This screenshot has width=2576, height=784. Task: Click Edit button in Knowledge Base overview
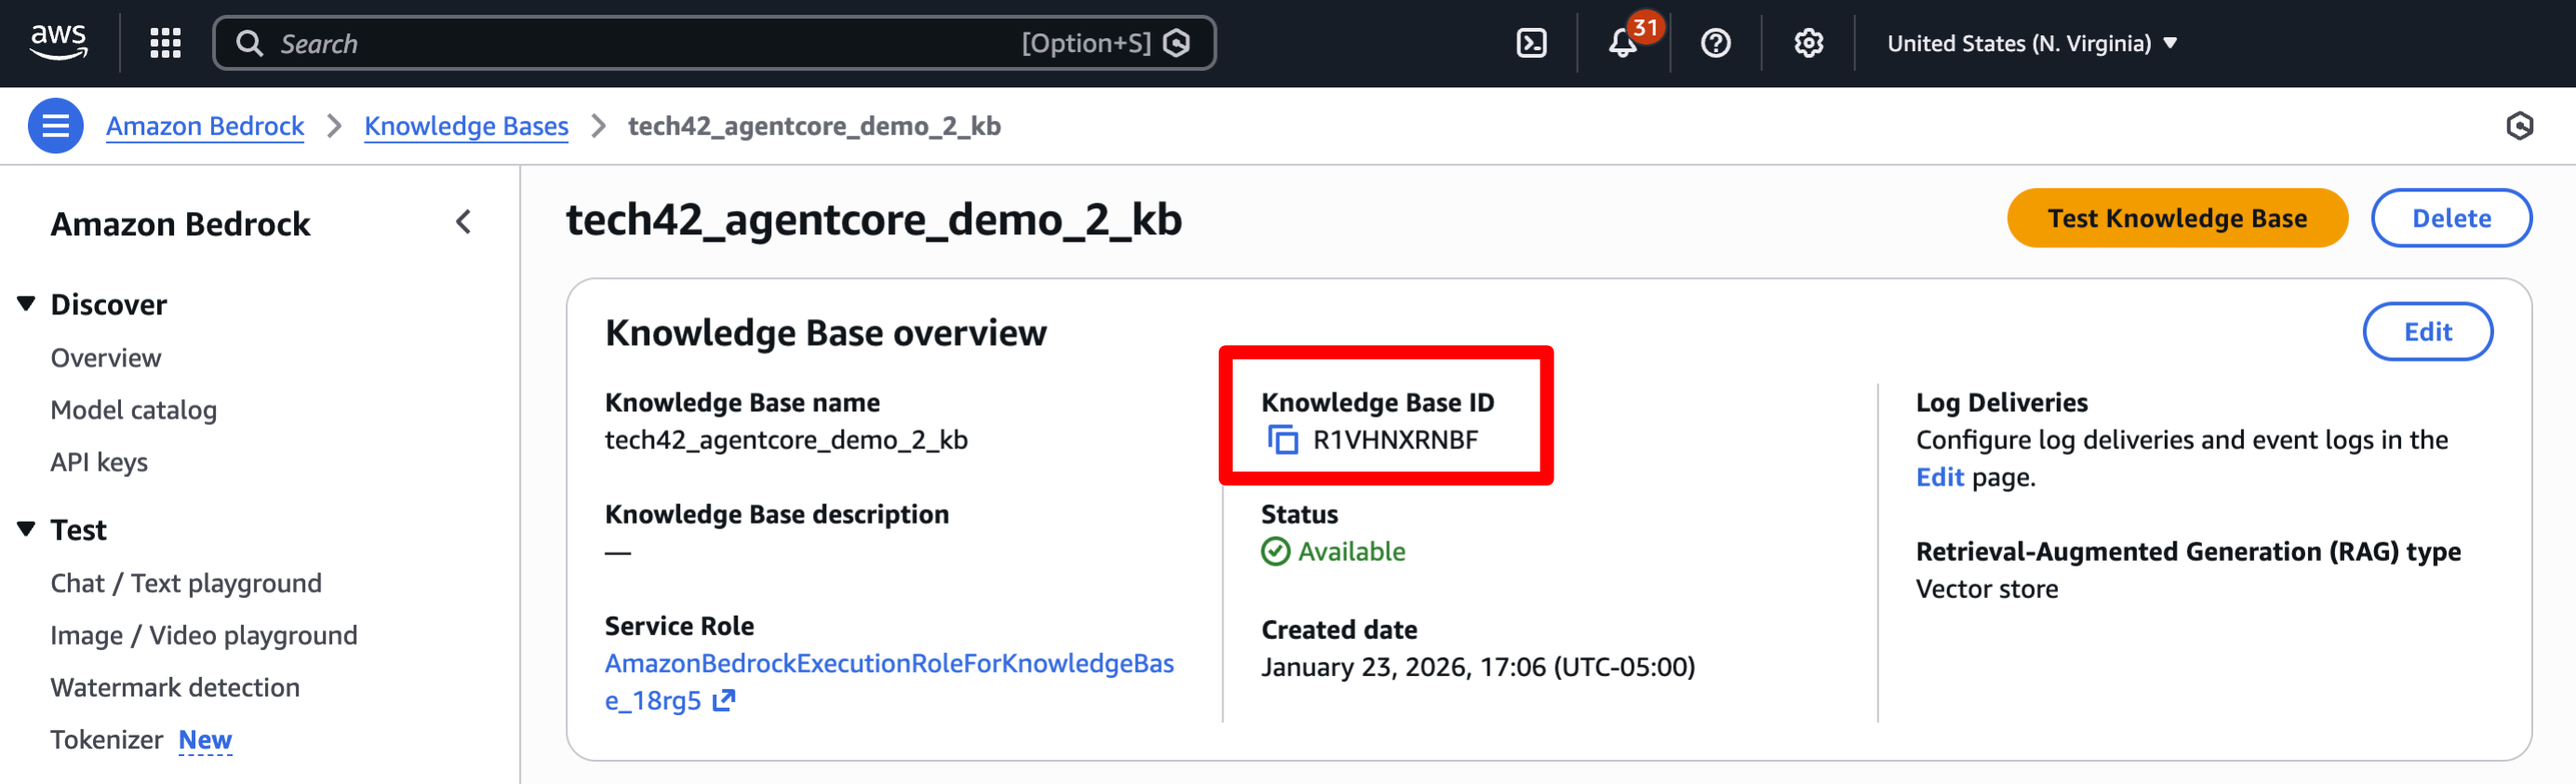click(x=2427, y=332)
